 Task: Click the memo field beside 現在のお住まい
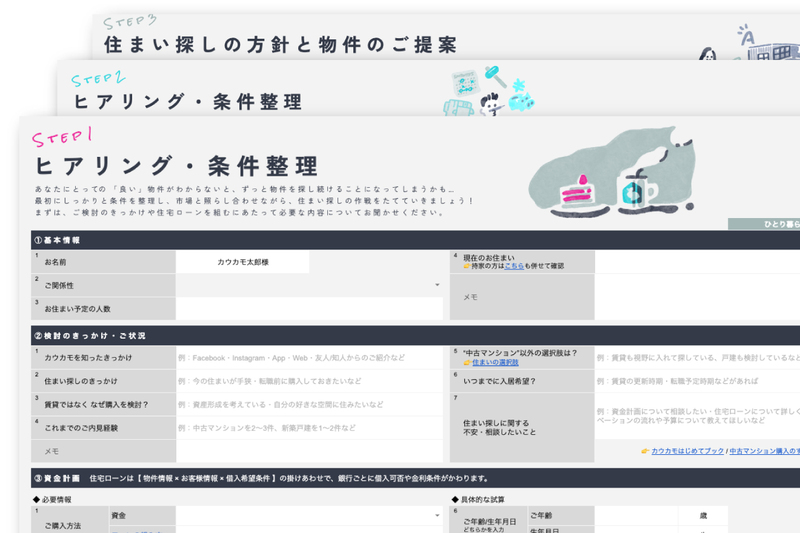tap(697, 297)
